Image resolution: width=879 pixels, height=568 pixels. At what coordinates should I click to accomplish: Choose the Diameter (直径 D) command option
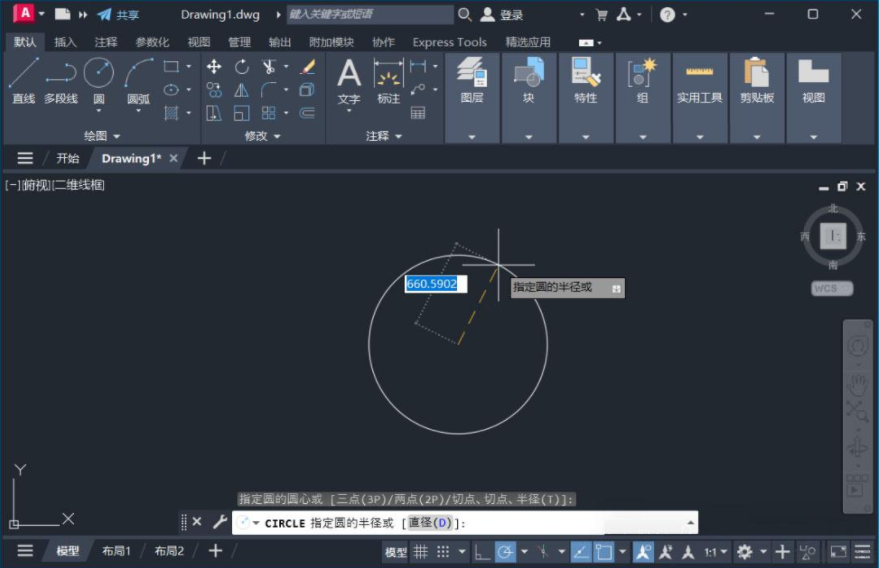[x=431, y=523]
